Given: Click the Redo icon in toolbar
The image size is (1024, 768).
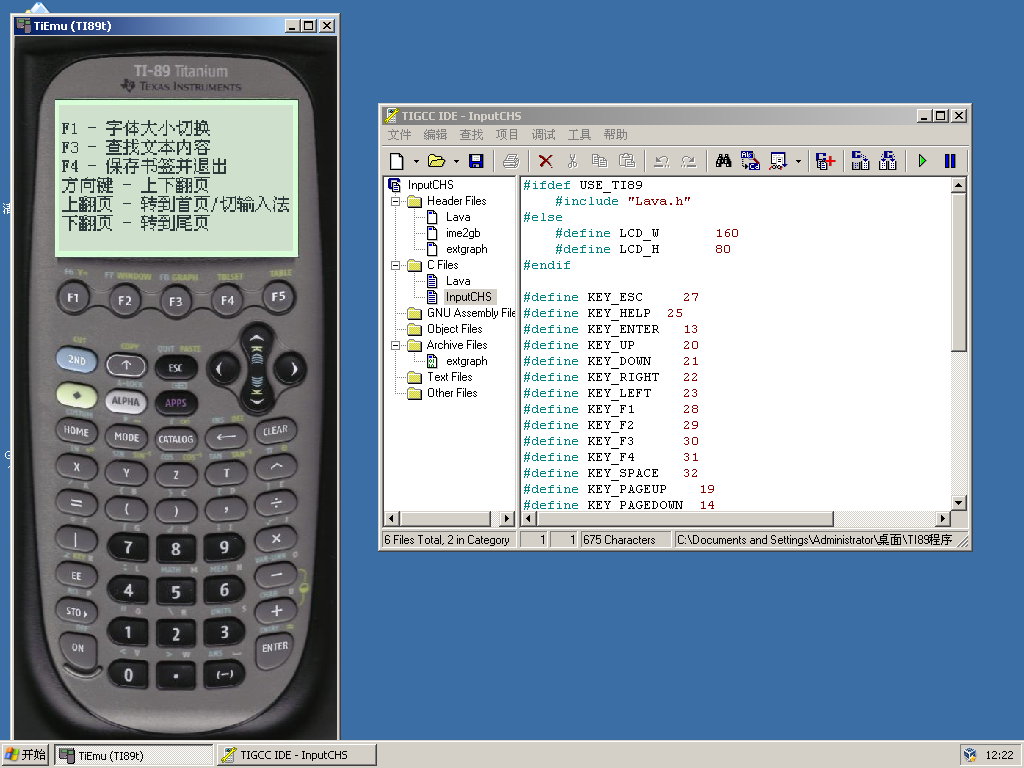Looking at the screenshot, I should [688, 161].
